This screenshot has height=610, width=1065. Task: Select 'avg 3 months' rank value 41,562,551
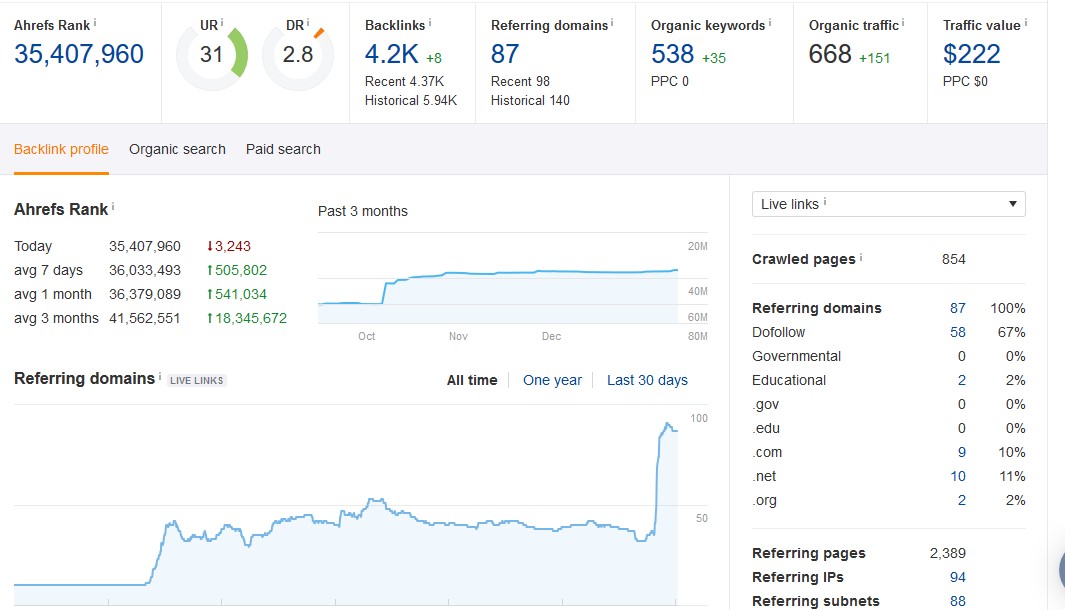click(x=145, y=319)
